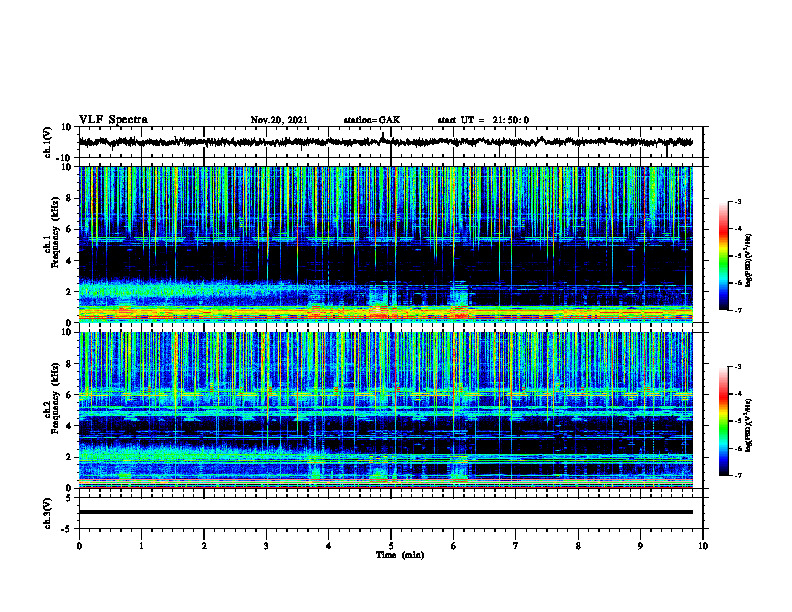
Task: Click the "8" kHz tick of ch.2 spectrogram
Action: 69,364
